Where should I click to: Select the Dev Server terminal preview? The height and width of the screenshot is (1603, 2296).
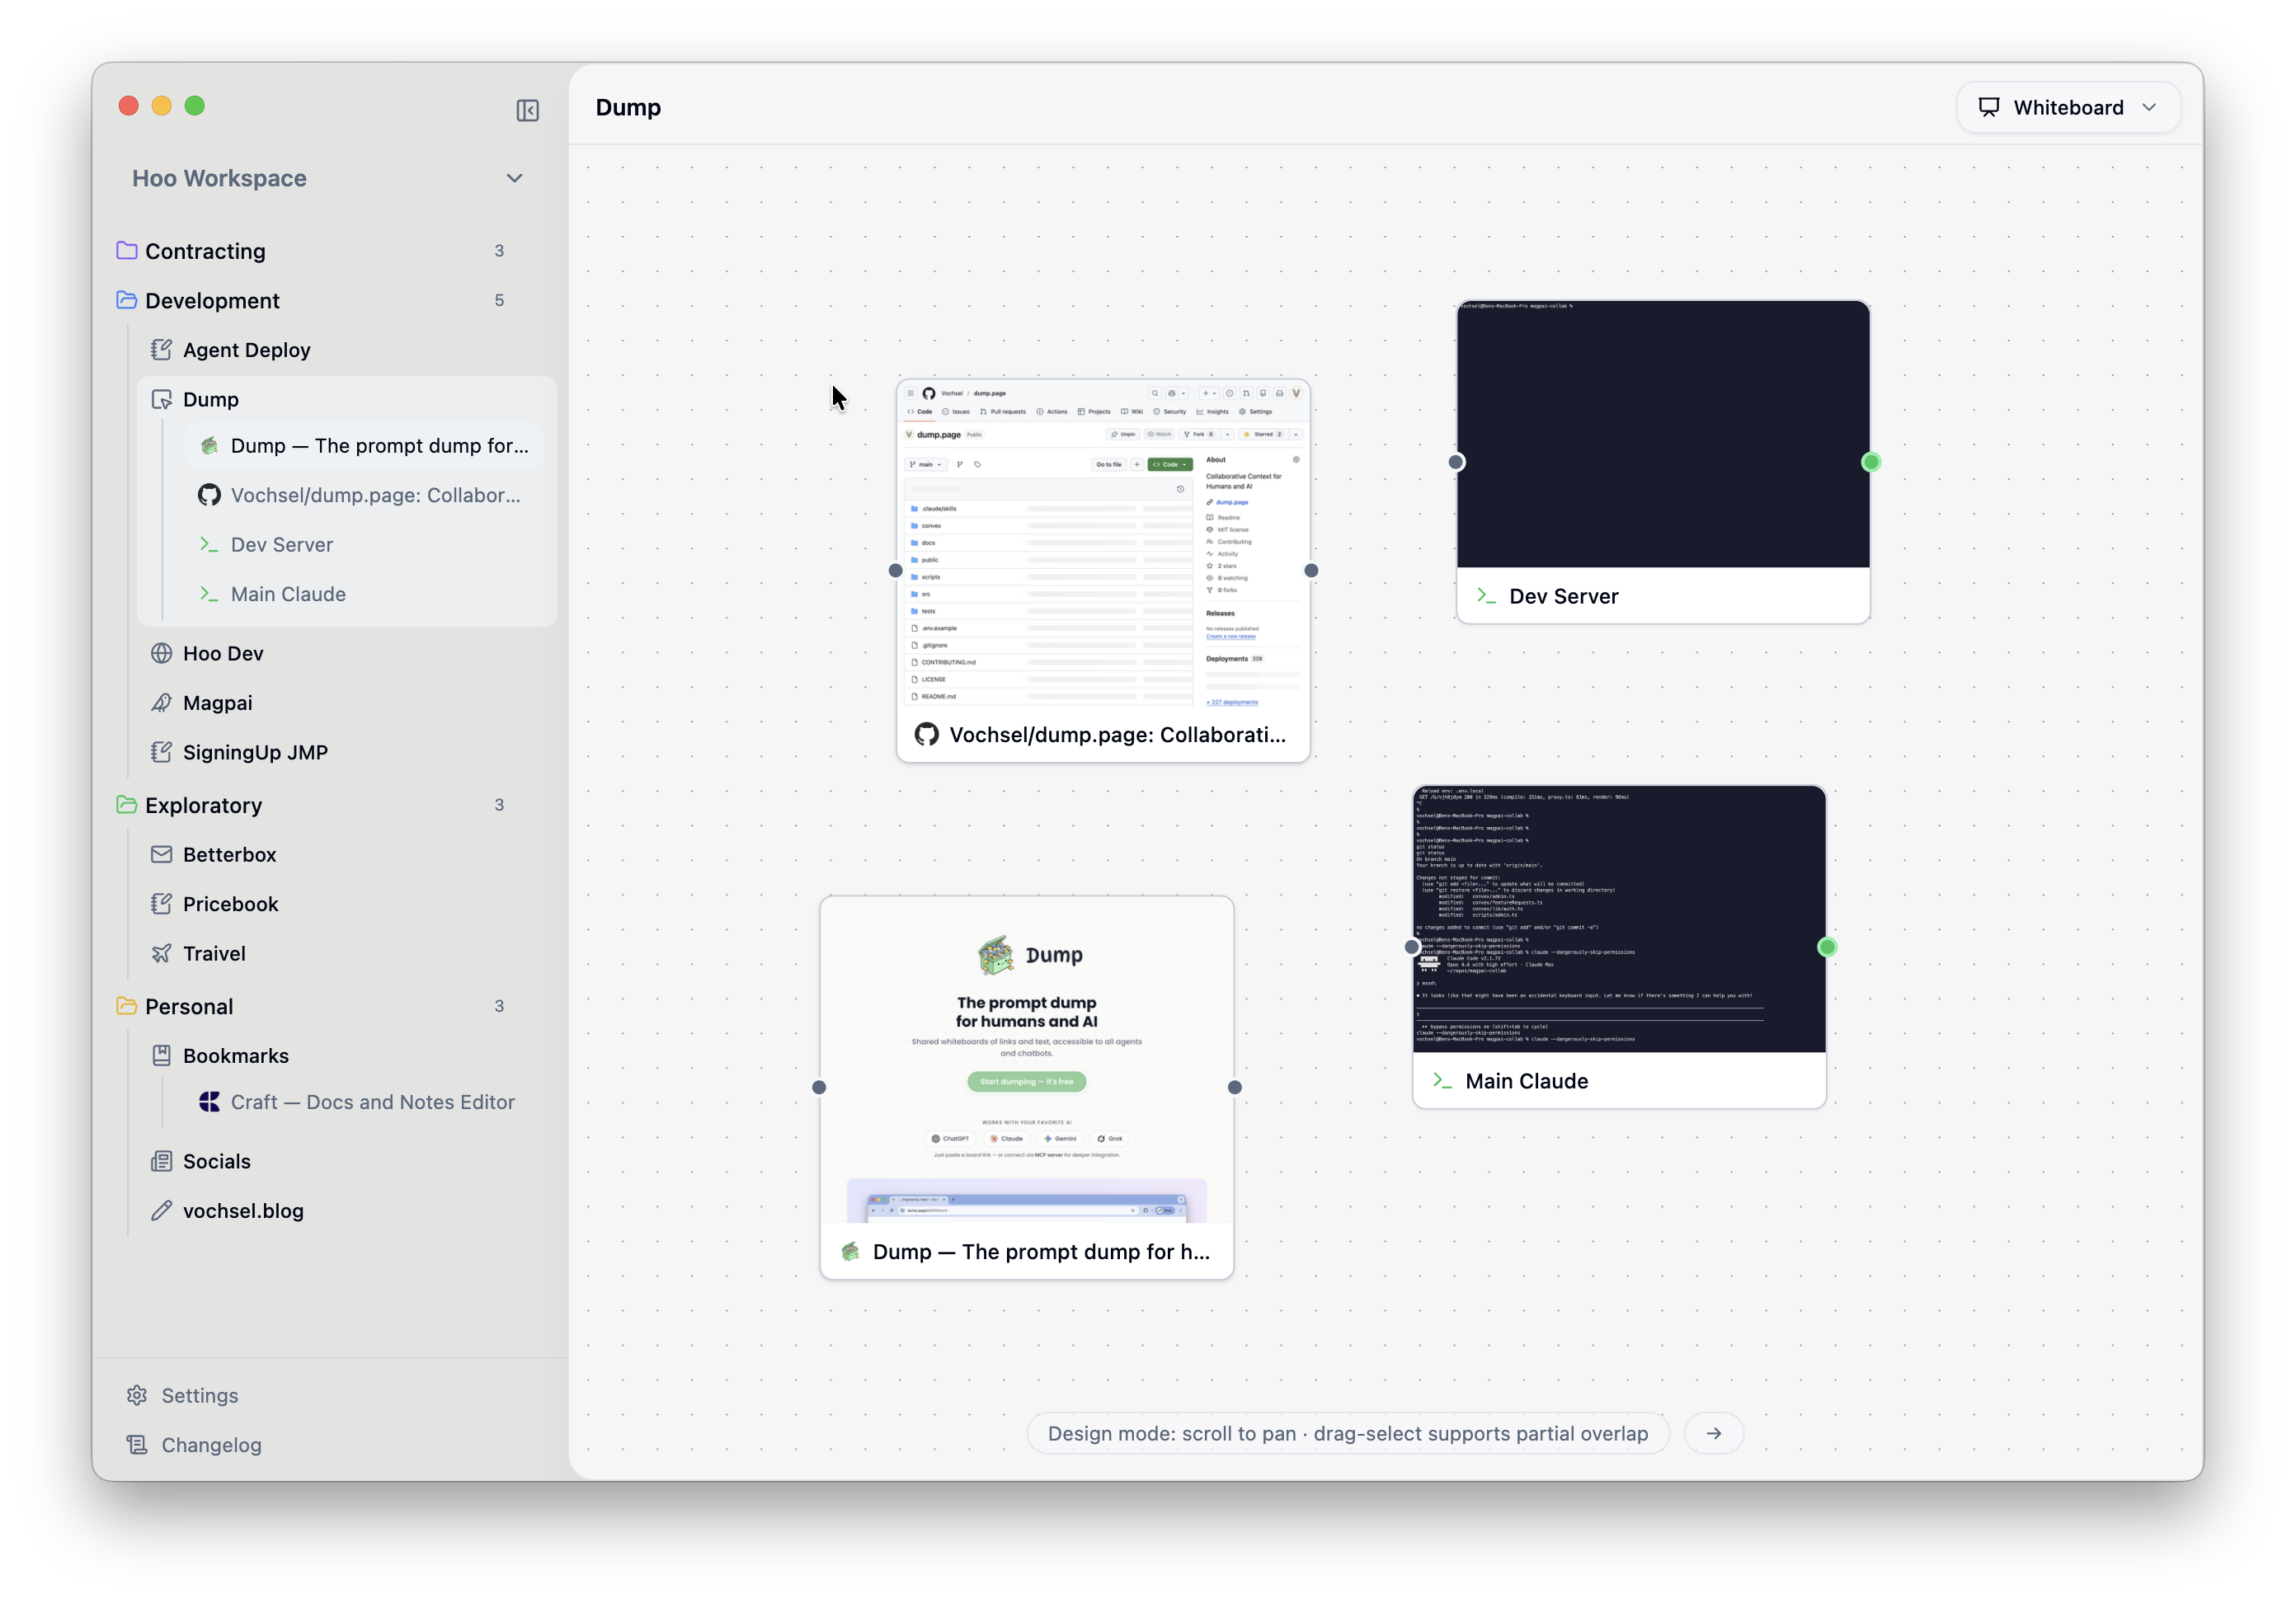[x=1663, y=434]
